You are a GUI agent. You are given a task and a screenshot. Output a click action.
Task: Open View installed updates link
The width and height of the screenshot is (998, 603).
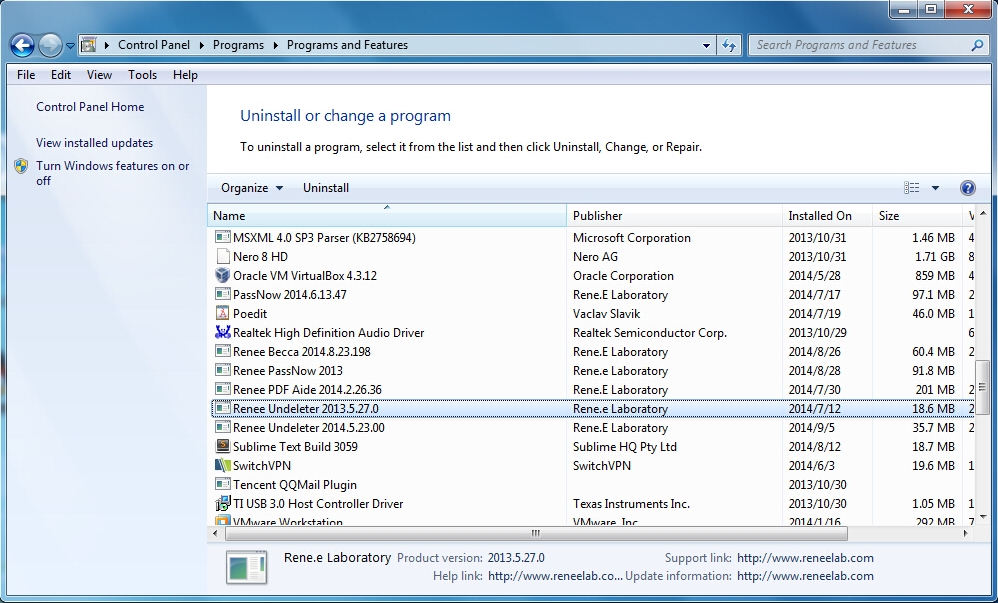click(94, 143)
